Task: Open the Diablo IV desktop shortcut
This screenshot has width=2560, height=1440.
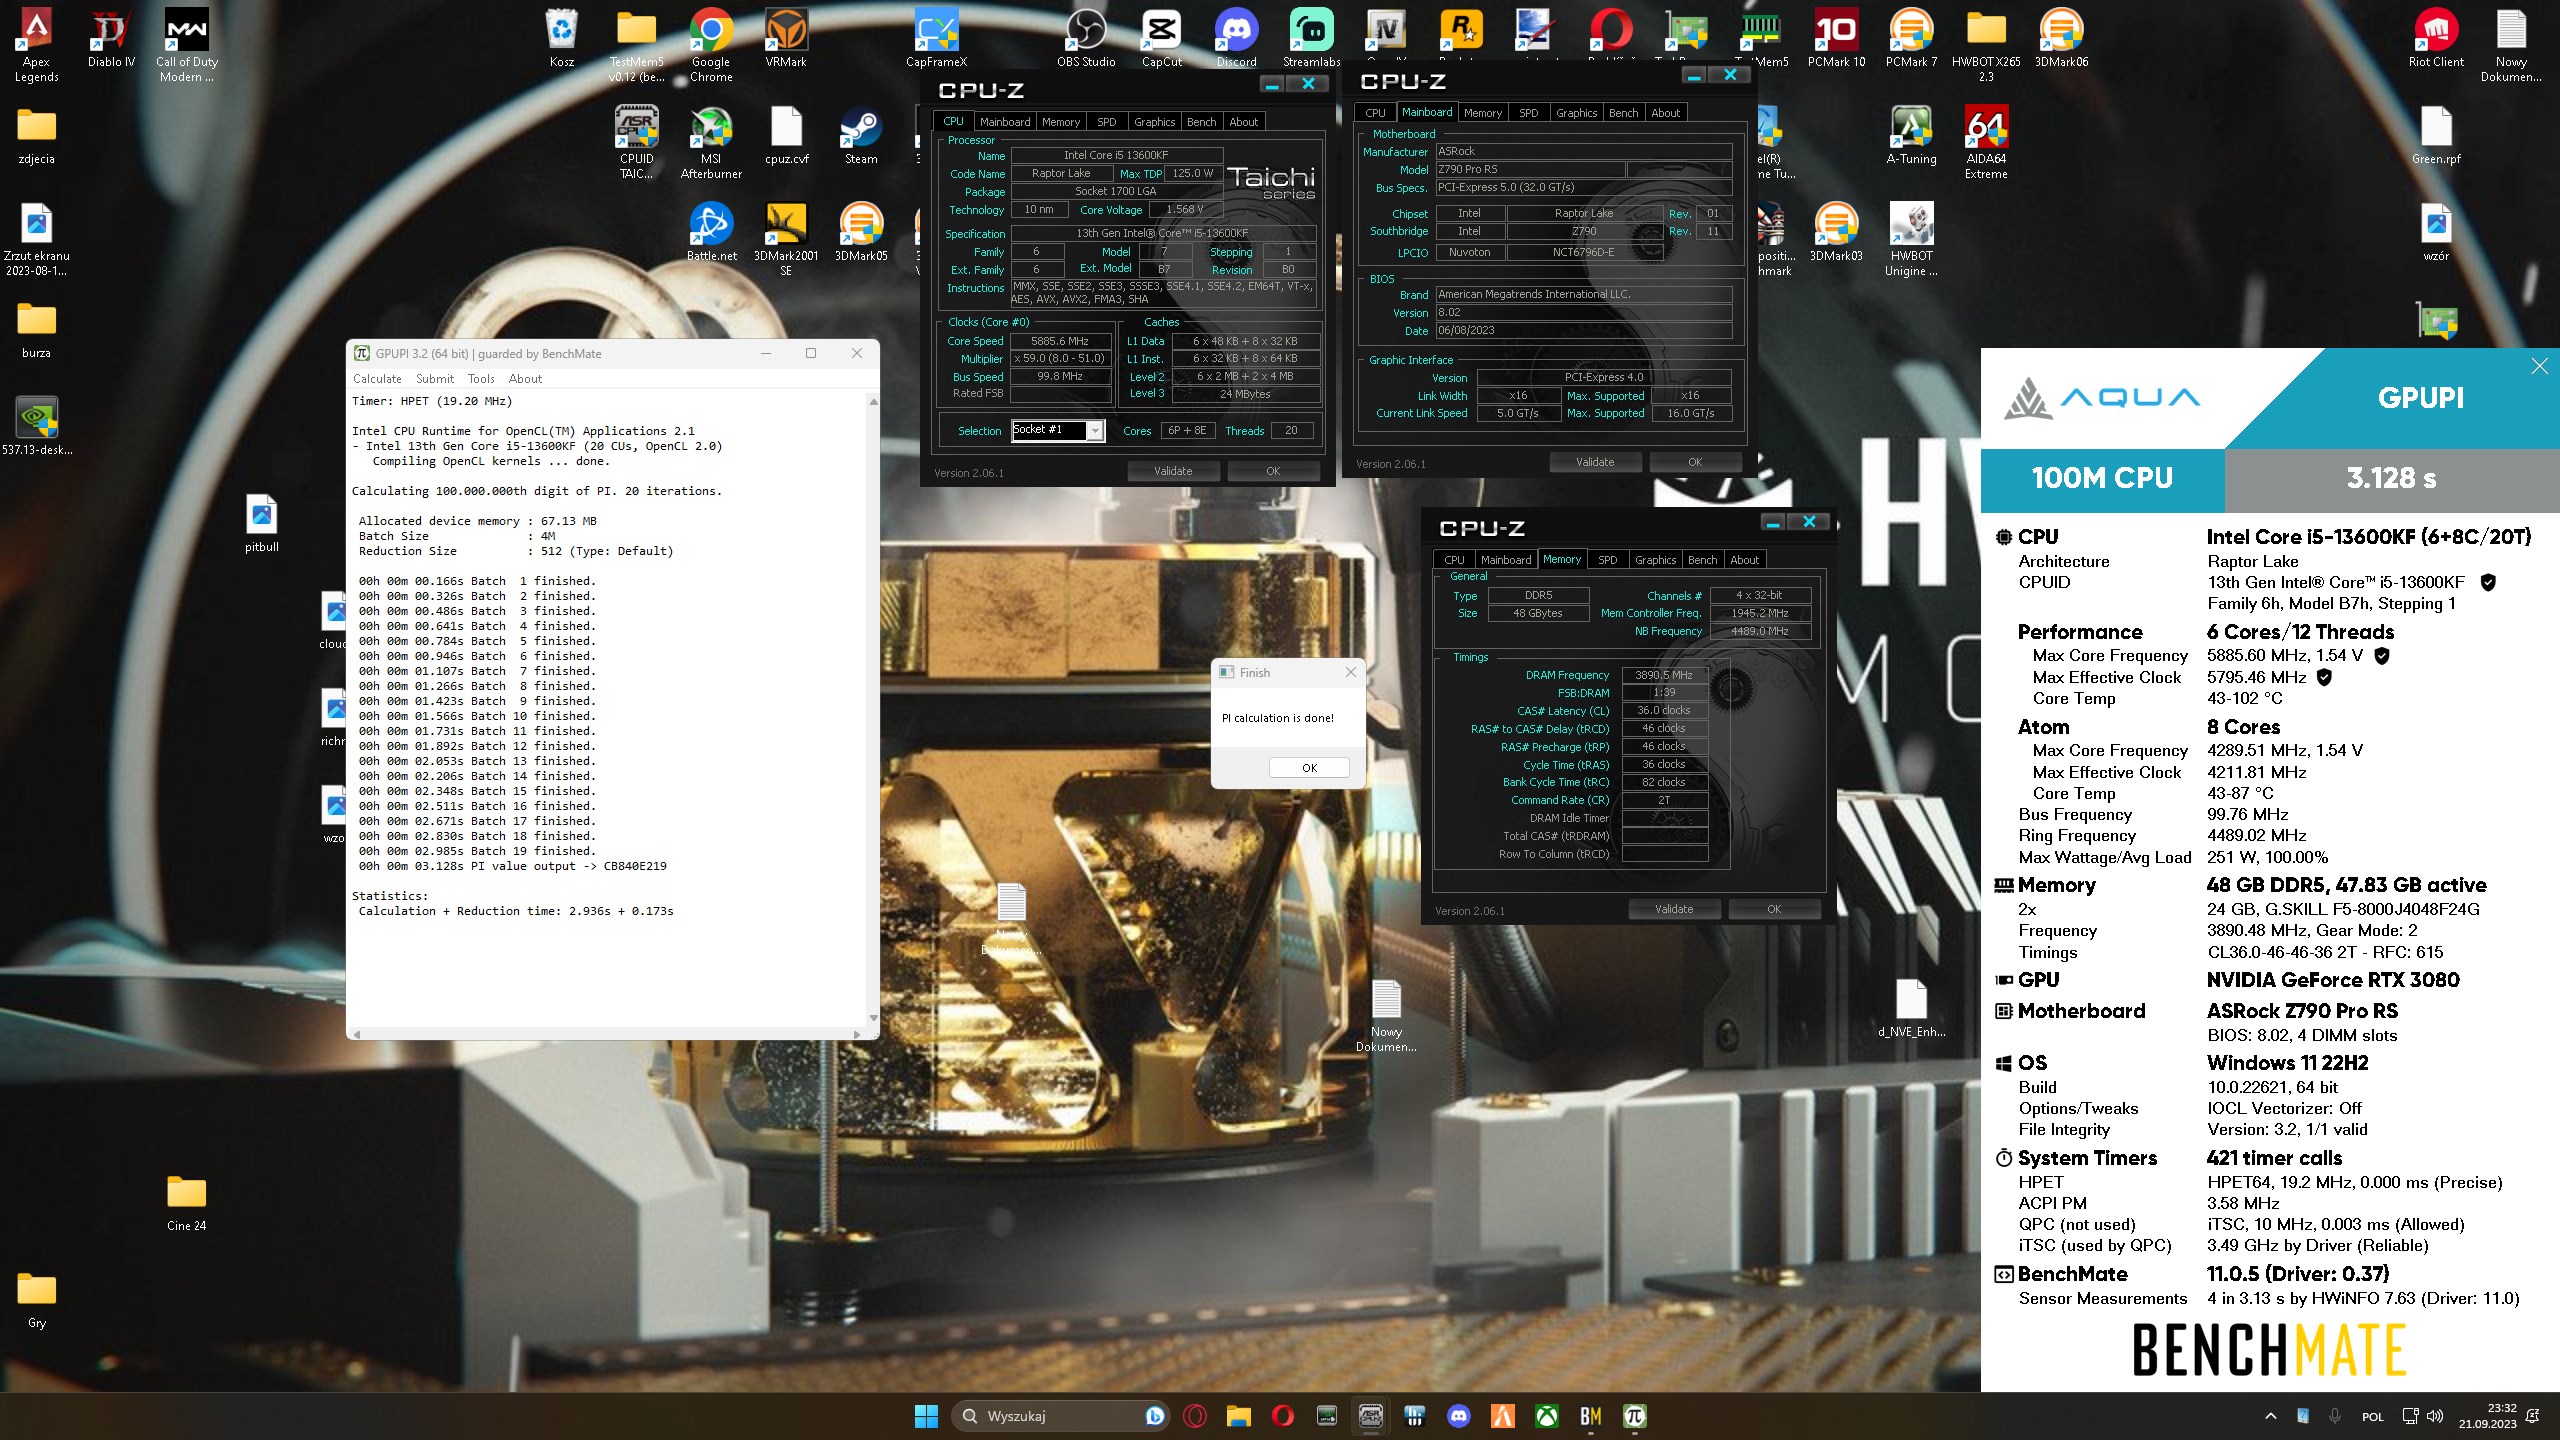Action: point(111,40)
